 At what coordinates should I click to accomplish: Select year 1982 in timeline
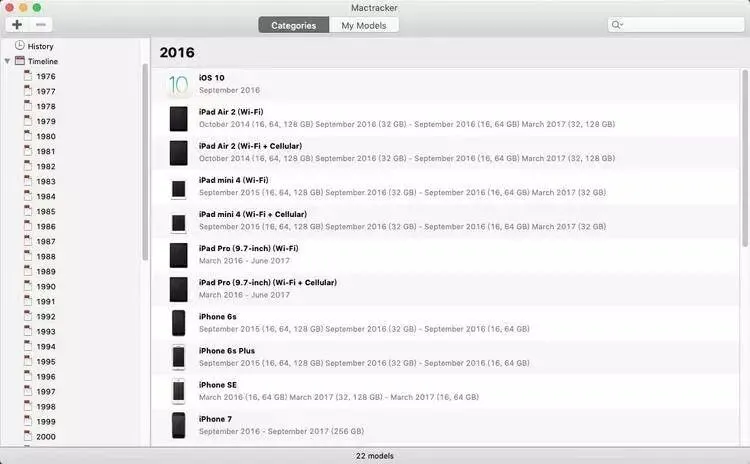click(x=46, y=166)
